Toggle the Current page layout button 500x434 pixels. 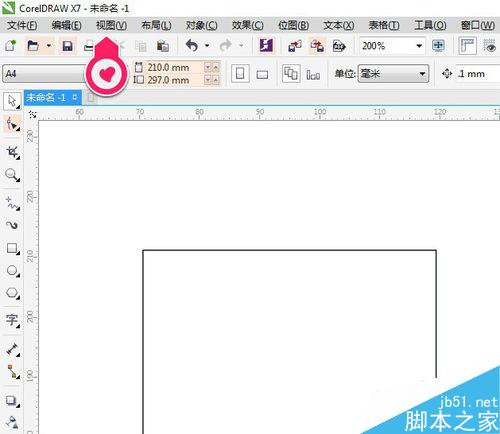[313, 75]
